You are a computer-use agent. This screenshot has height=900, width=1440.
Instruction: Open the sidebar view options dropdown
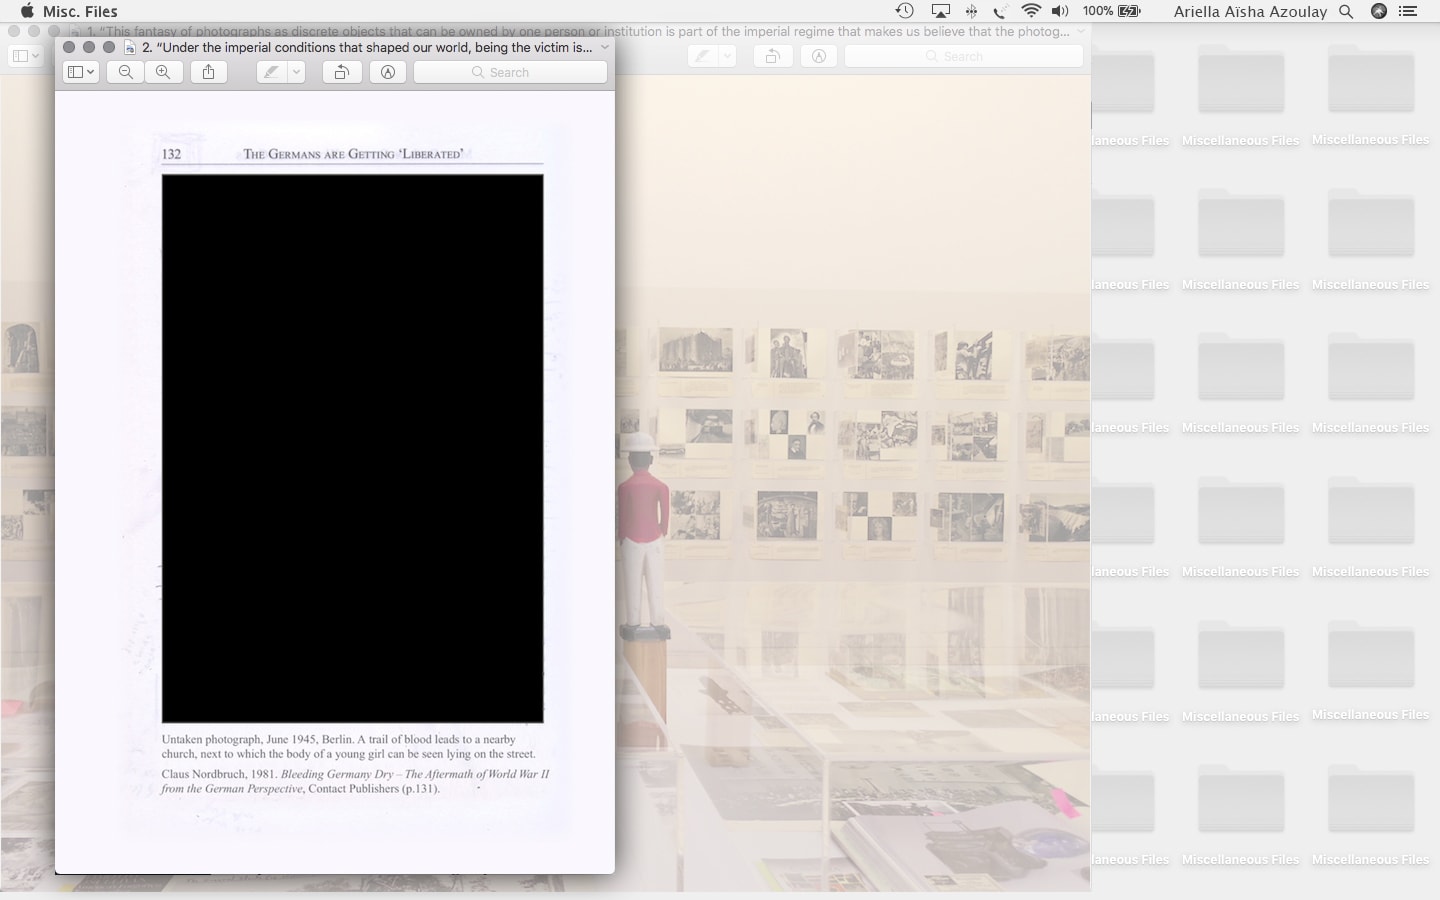click(81, 72)
